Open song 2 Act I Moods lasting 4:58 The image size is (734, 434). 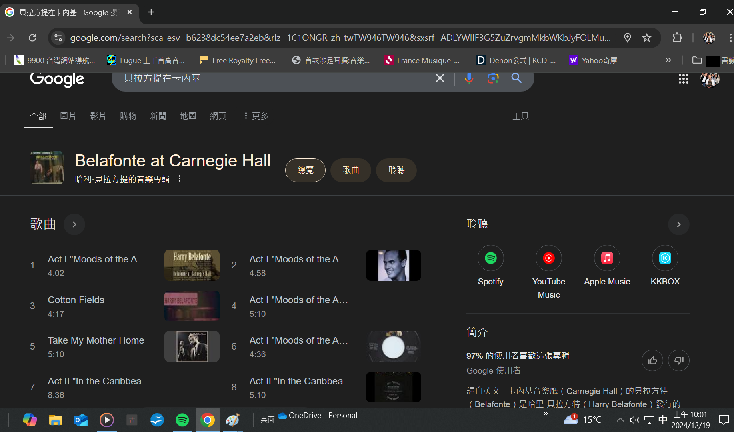click(294, 259)
